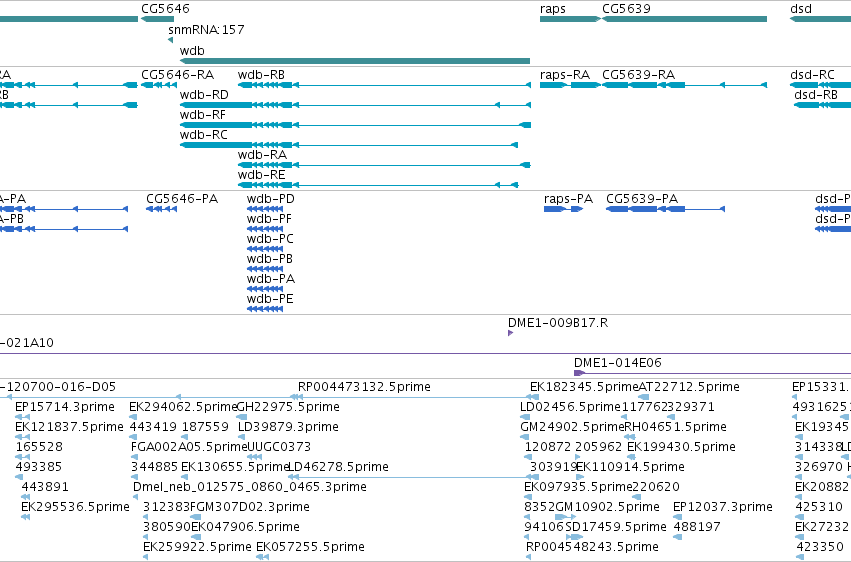851x562 pixels.
Task: Select the EK295536.5prime EST label
Action: [75, 507]
